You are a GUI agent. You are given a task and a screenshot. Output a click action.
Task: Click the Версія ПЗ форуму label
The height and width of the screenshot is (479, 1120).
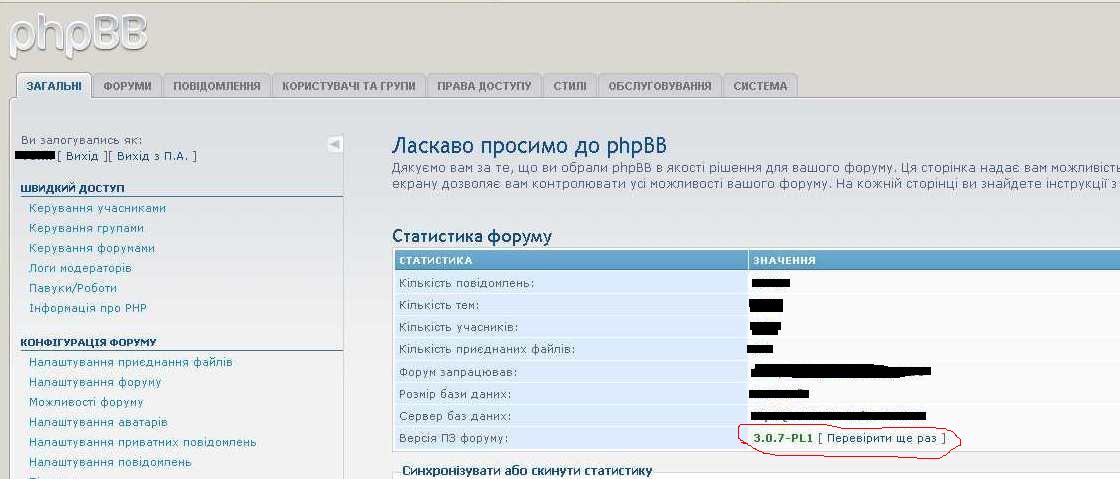454,438
